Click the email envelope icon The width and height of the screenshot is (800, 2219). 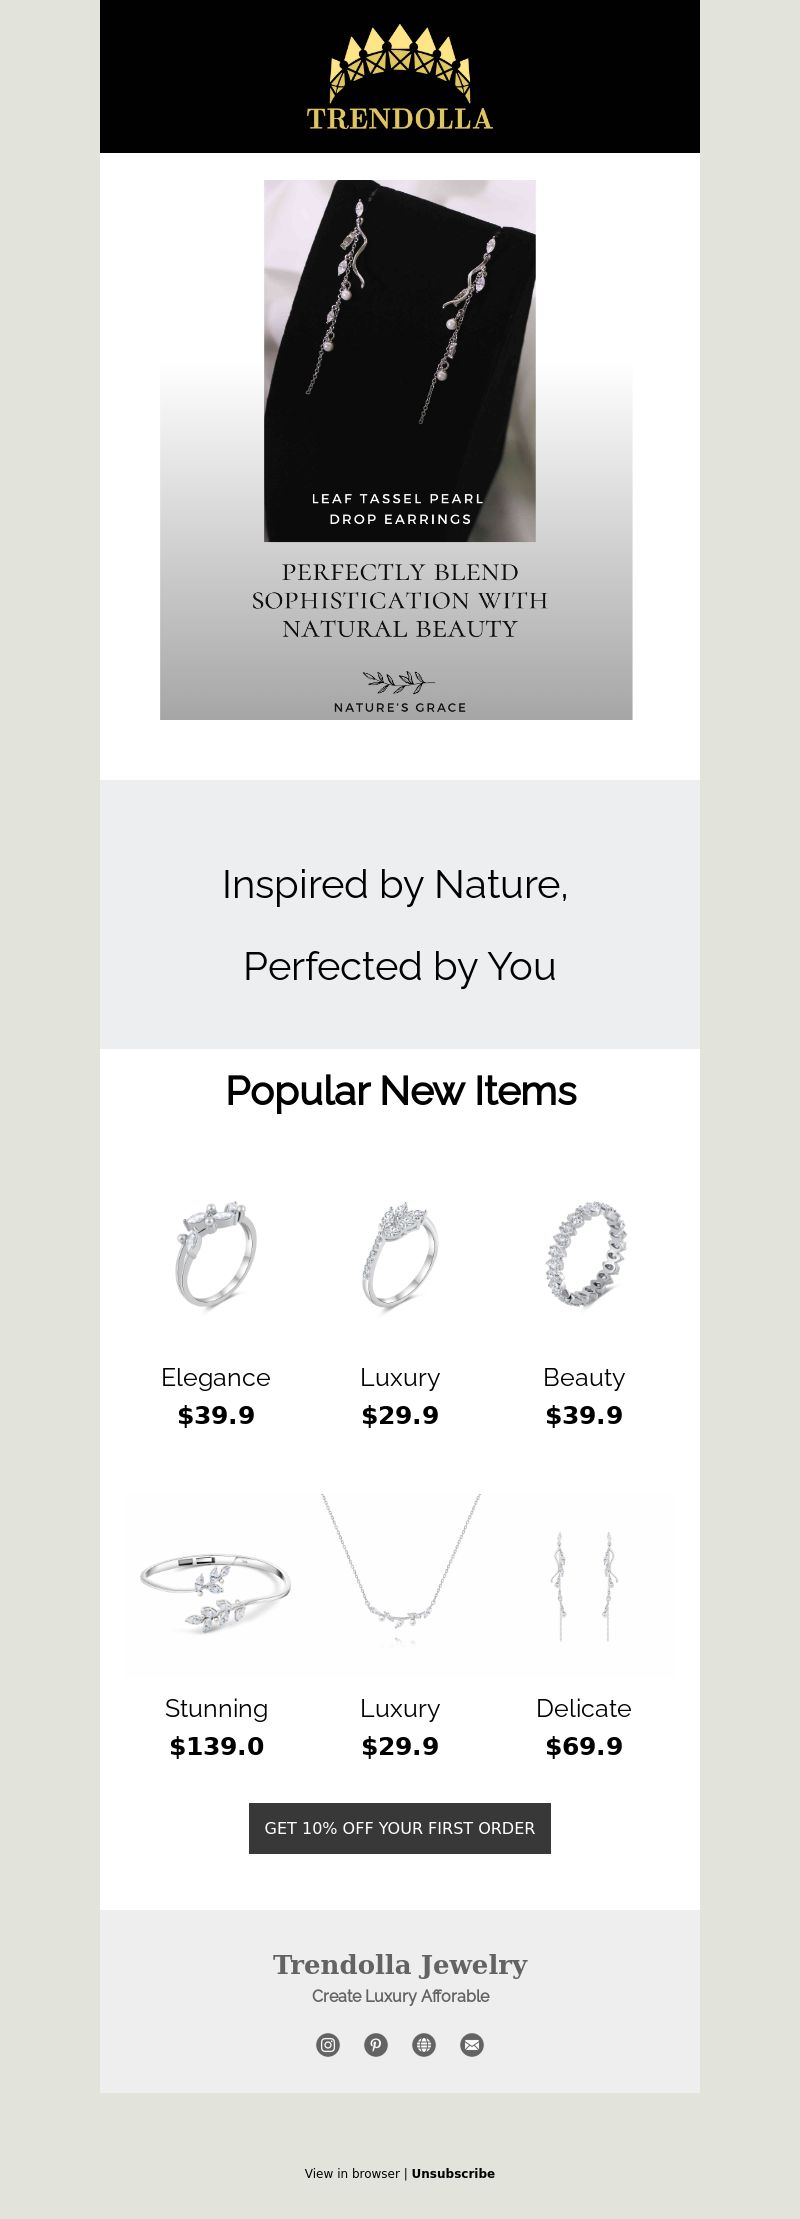(x=472, y=2045)
